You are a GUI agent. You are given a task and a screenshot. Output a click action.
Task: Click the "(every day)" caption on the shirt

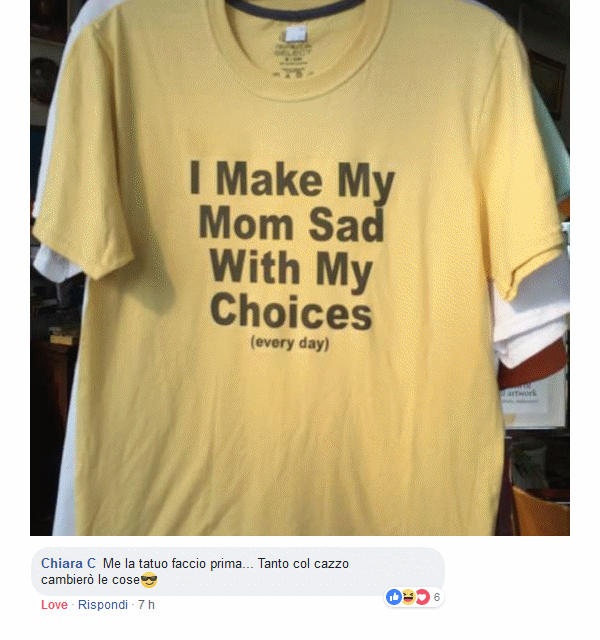click(290, 342)
